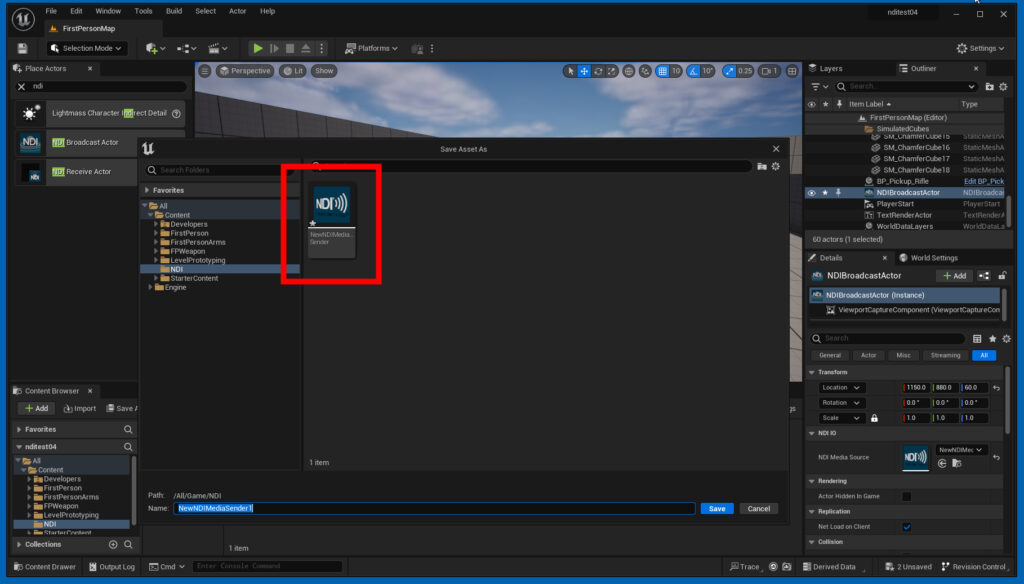Select the Move tool in viewport toolbar
The width and height of the screenshot is (1024, 584).
click(586, 70)
